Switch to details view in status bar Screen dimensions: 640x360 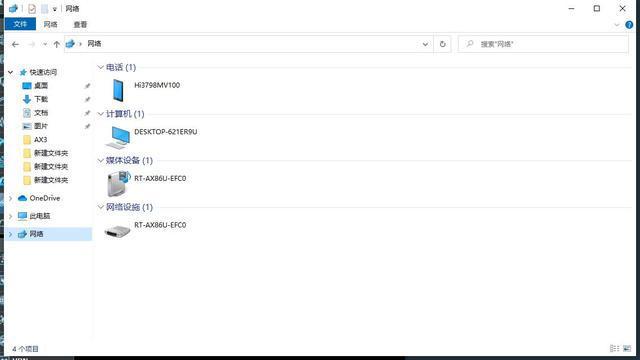[x=614, y=348]
